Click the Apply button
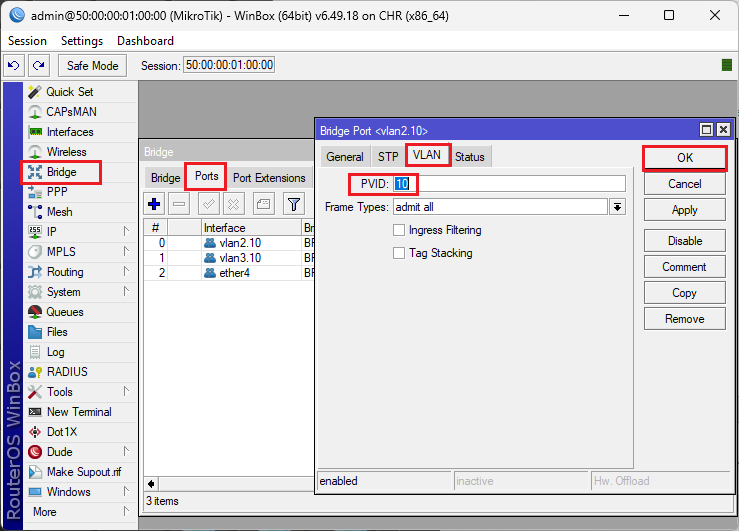Screen dimensions: 739x531 (x=684, y=210)
